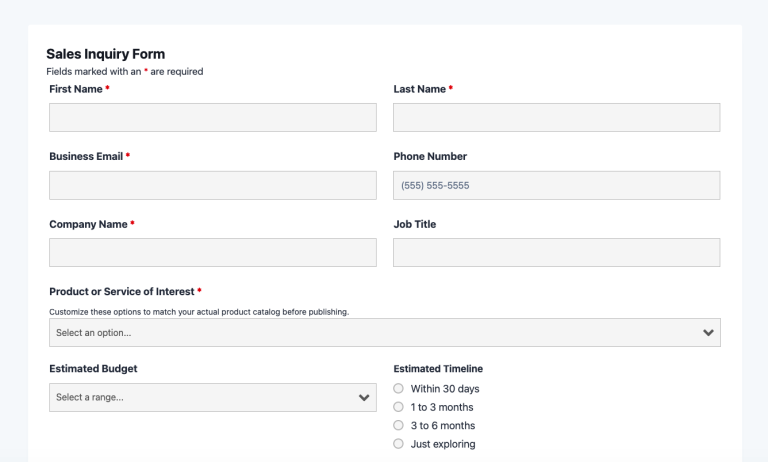Choose the '3 to 6 months' timeline option
The width and height of the screenshot is (768, 462).
[x=398, y=425]
